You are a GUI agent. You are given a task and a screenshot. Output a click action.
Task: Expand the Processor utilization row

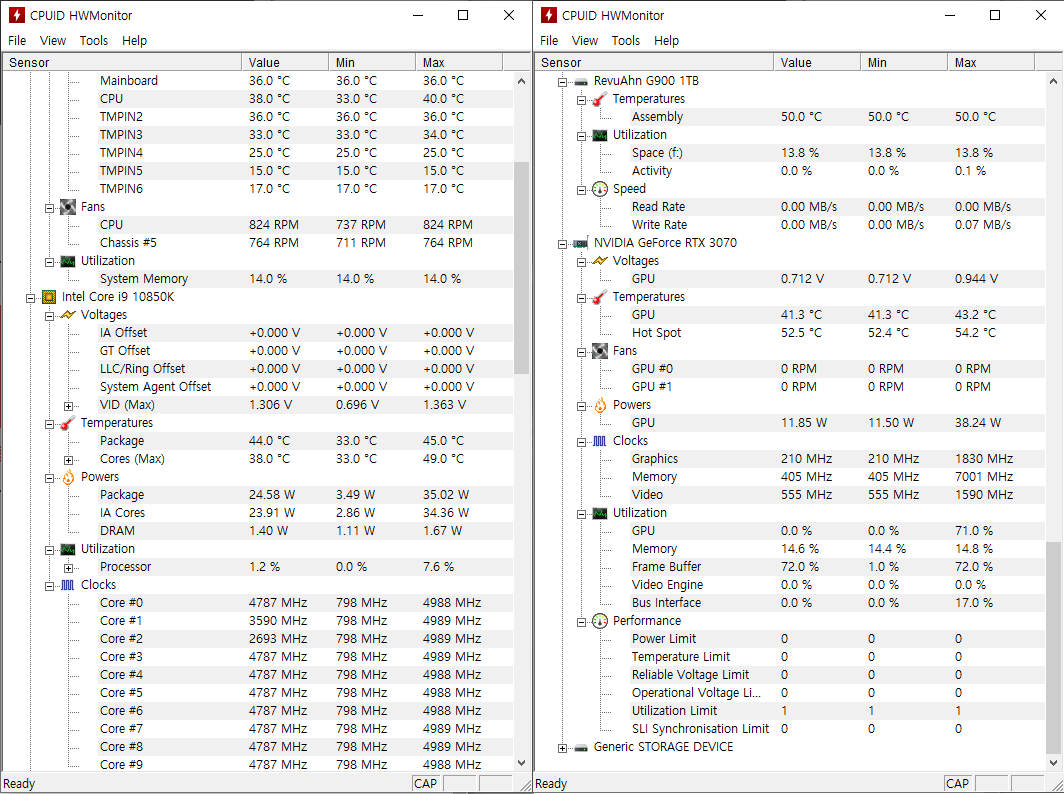coord(69,568)
